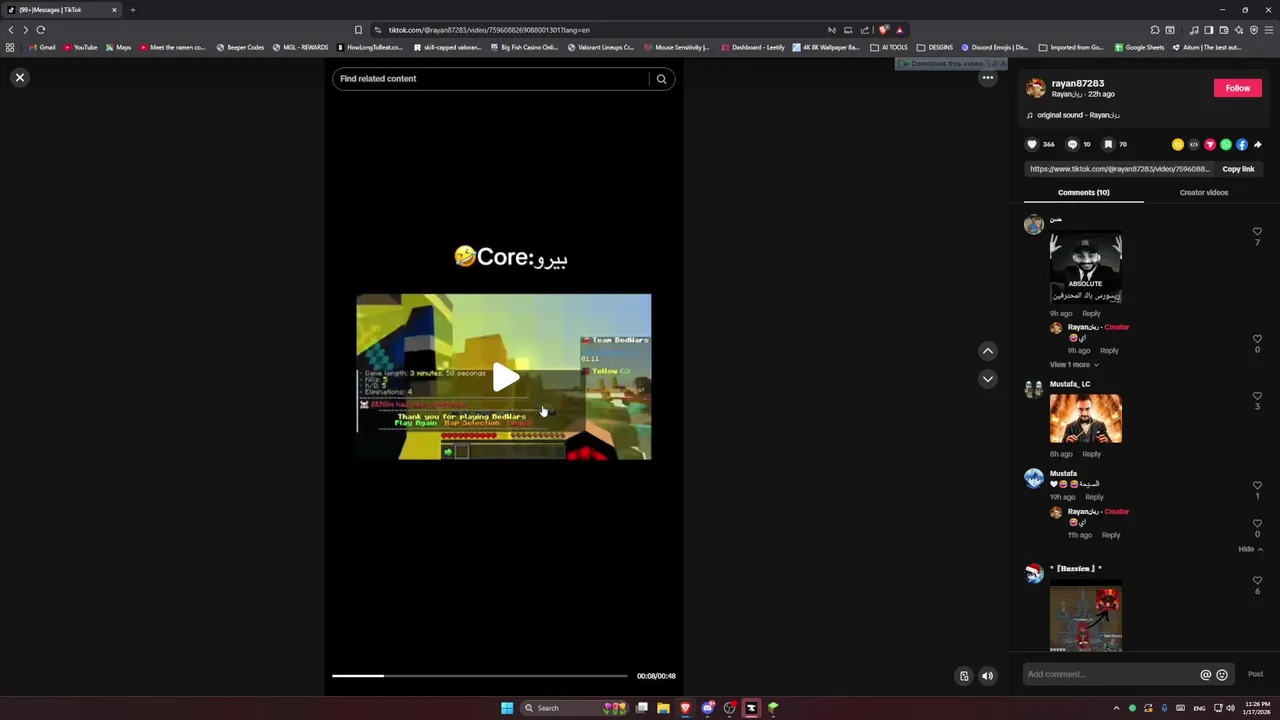Open Brave Wallet icon
Screen dimensions: 1280x720
click(1224, 30)
